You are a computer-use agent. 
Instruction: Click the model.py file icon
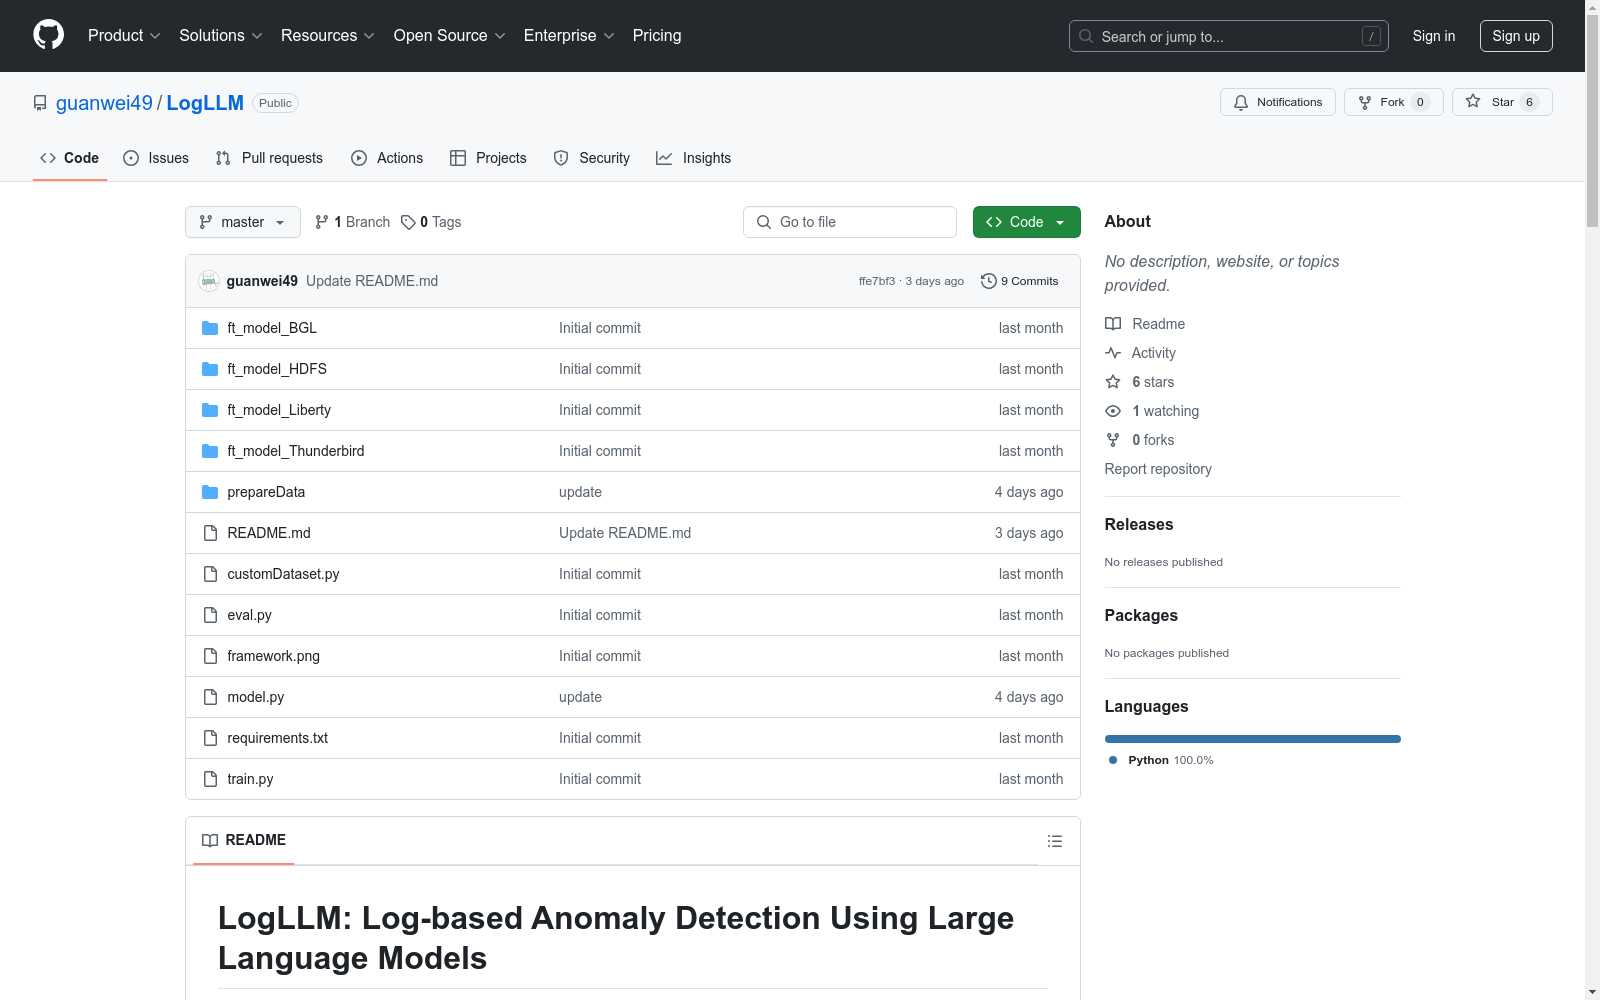point(210,697)
